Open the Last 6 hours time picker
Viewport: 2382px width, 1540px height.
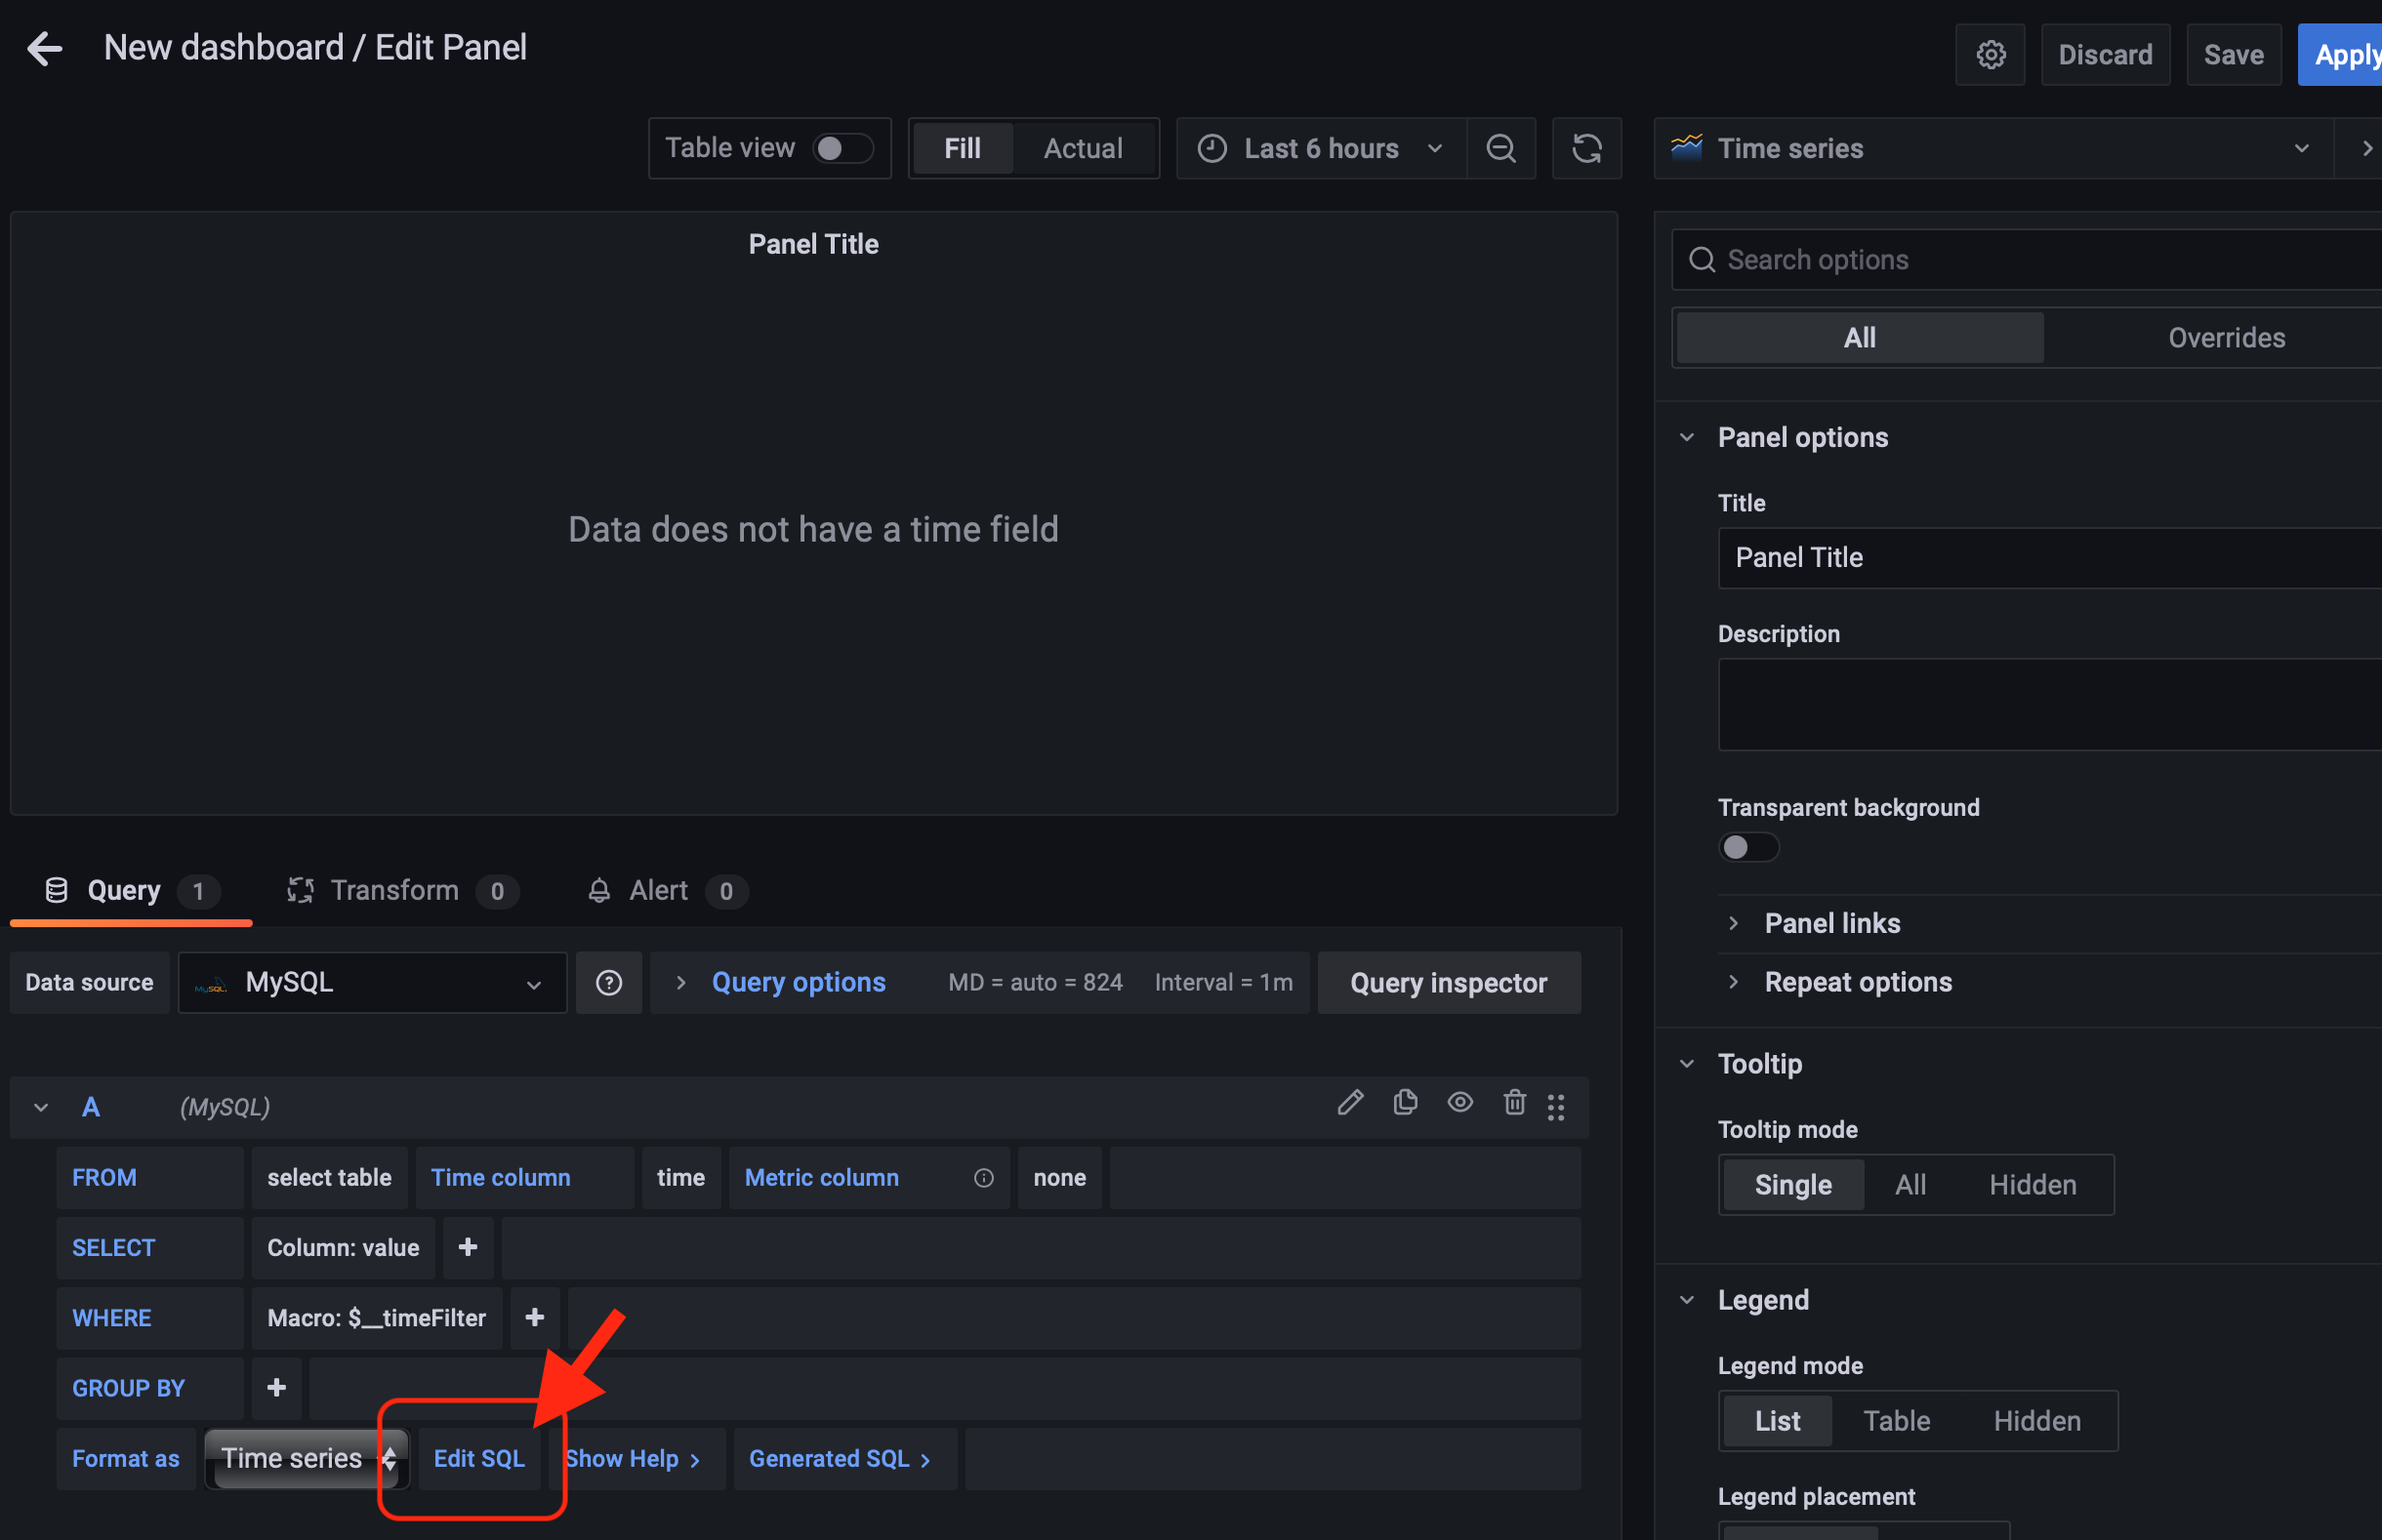[1320, 148]
